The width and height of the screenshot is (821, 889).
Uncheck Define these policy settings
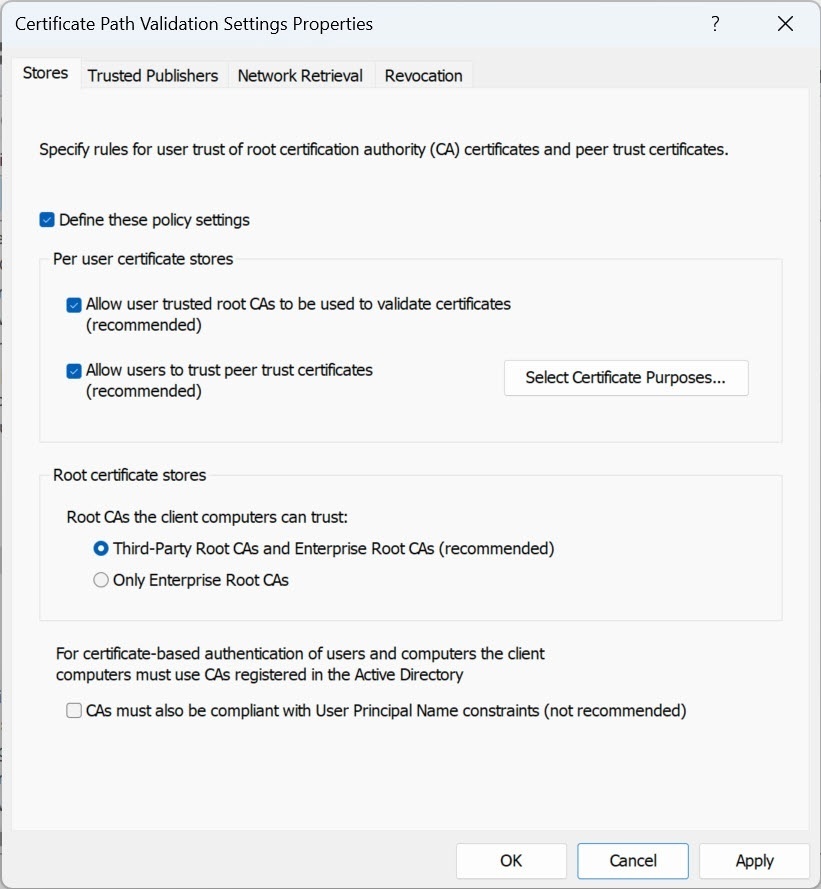(47, 220)
